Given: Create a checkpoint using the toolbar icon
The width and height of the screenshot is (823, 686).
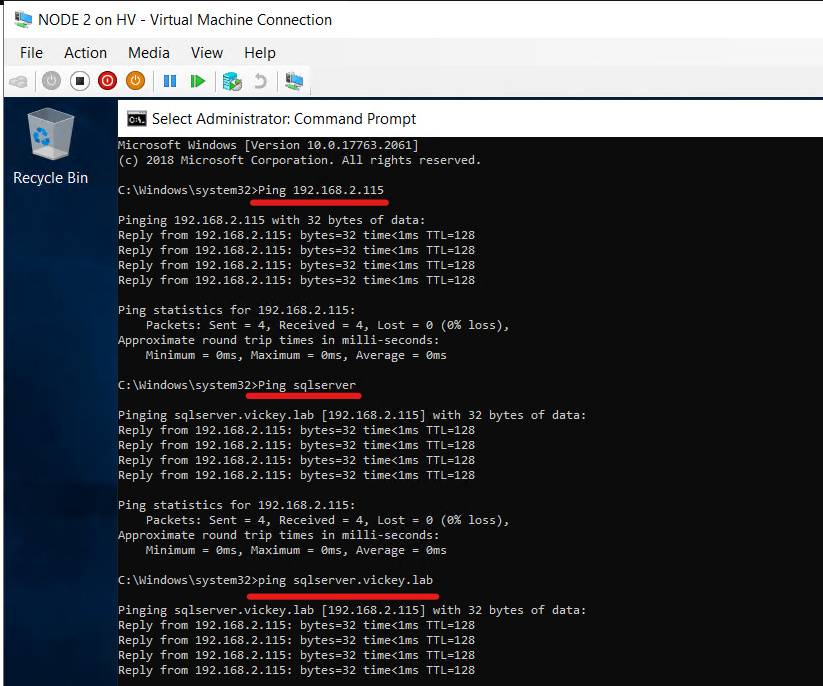Looking at the screenshot, I should [232, 81].
